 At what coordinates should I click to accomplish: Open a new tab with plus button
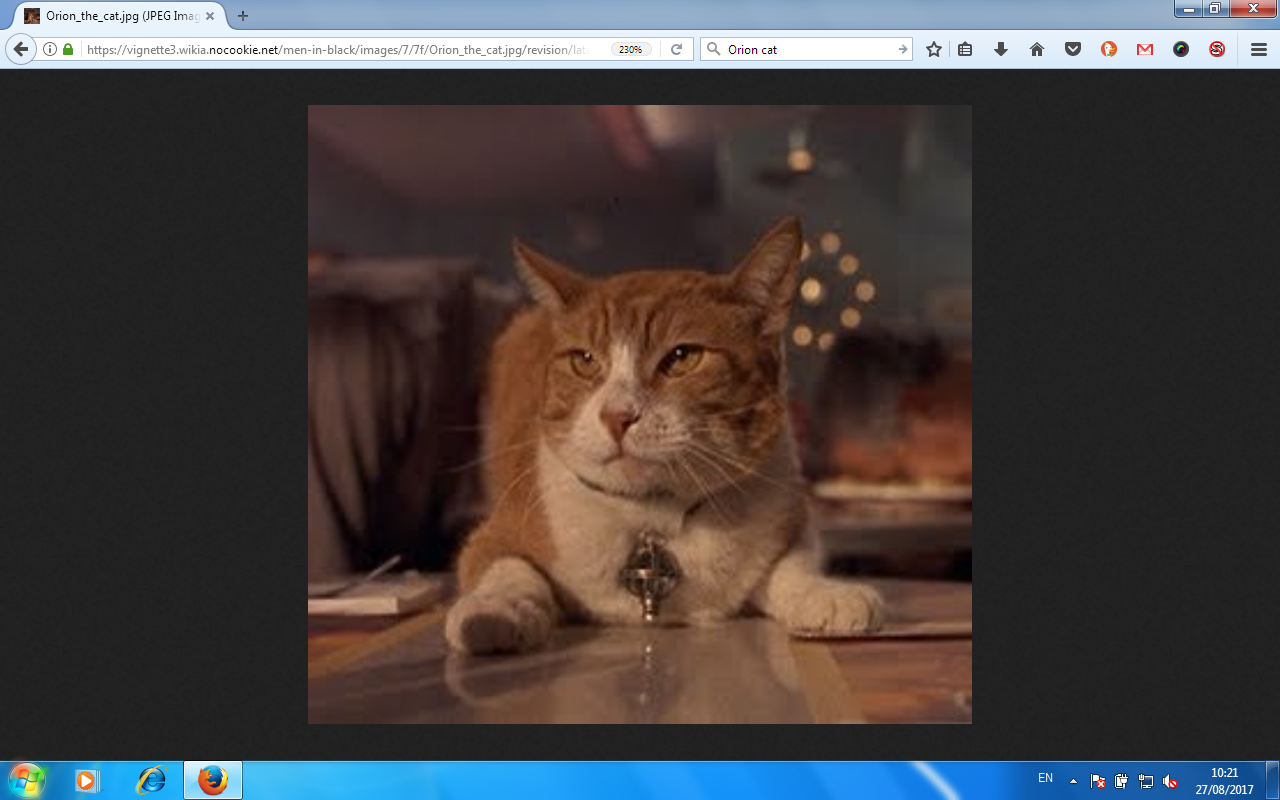tap(243, 16)
